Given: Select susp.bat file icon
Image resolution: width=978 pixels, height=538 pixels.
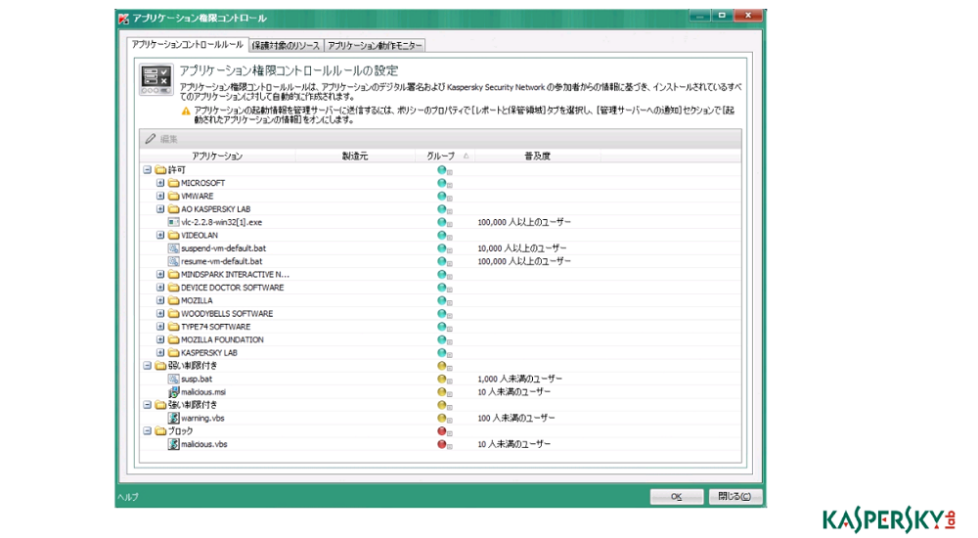Looking at the screenshot, I should (x=173, y=379).
